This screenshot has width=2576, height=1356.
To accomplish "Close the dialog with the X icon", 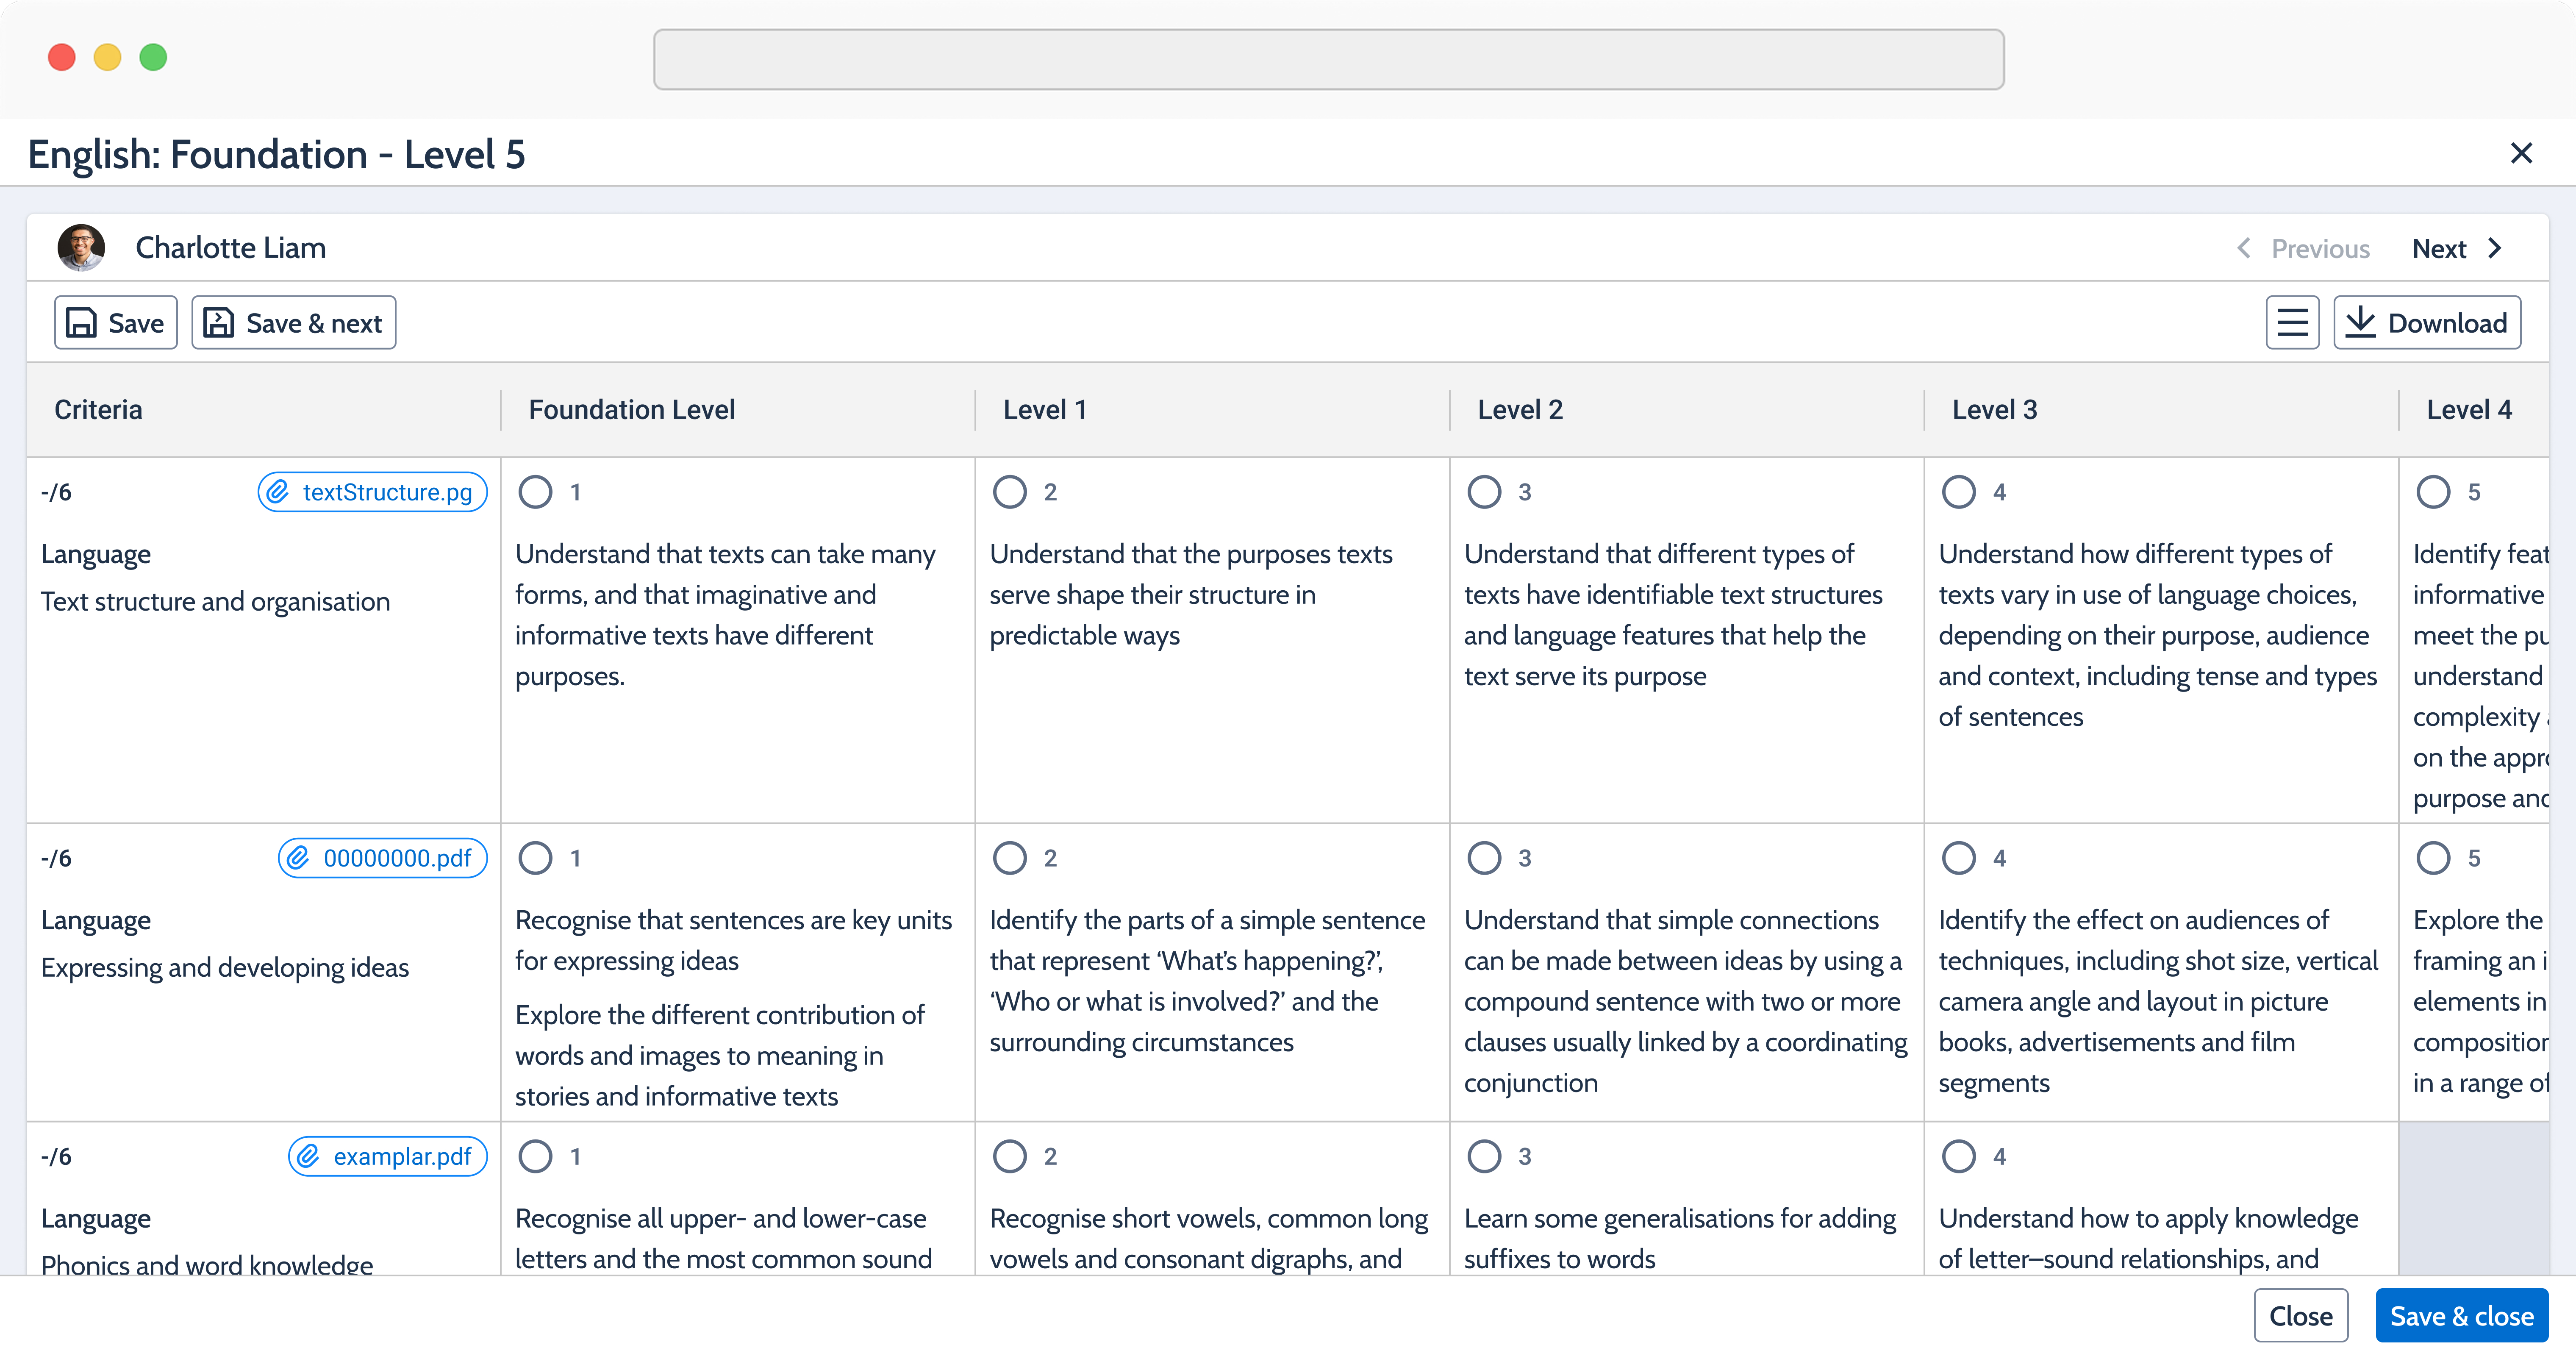I will click(x=2521, y=153).
